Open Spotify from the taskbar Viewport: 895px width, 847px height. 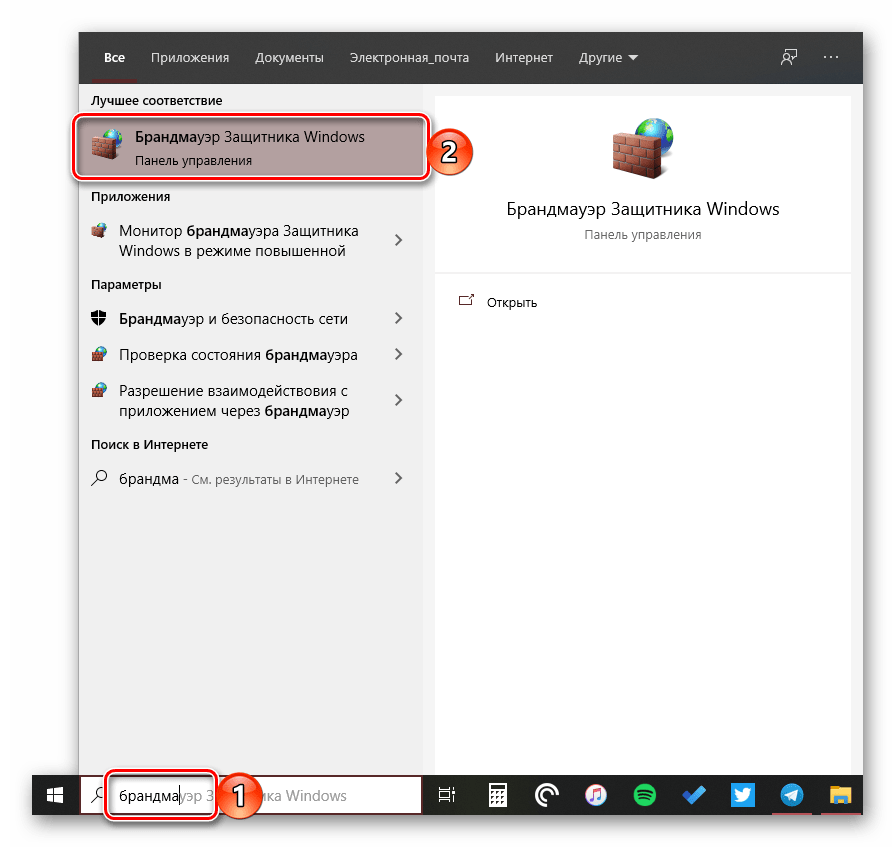645,796
